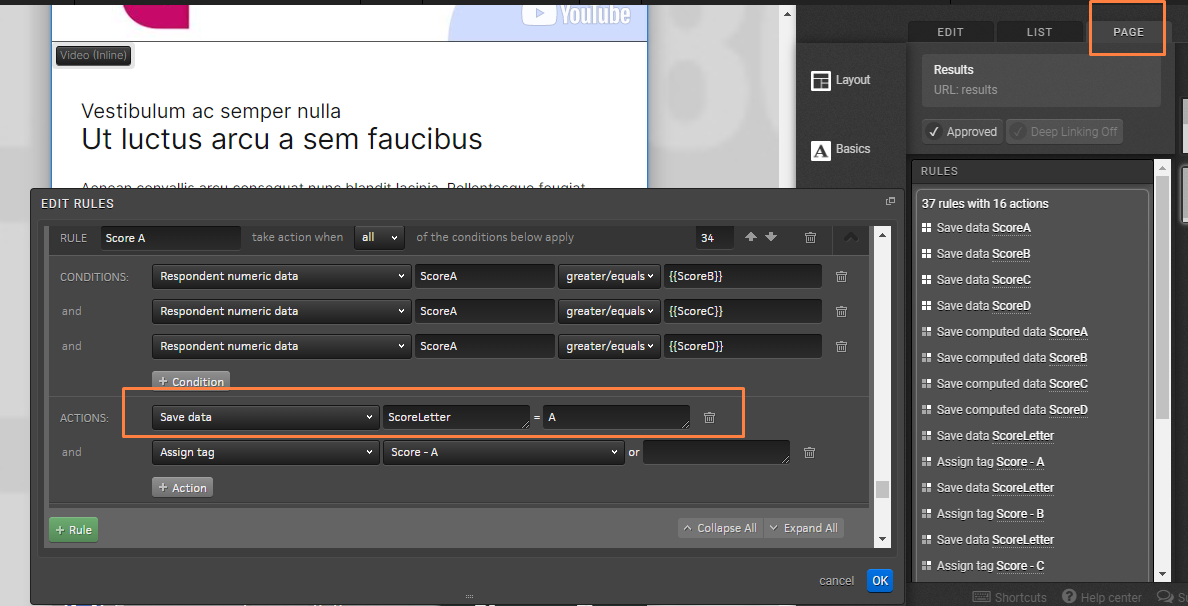
Task: Click the green + Rule button
Action: [74, 529]
